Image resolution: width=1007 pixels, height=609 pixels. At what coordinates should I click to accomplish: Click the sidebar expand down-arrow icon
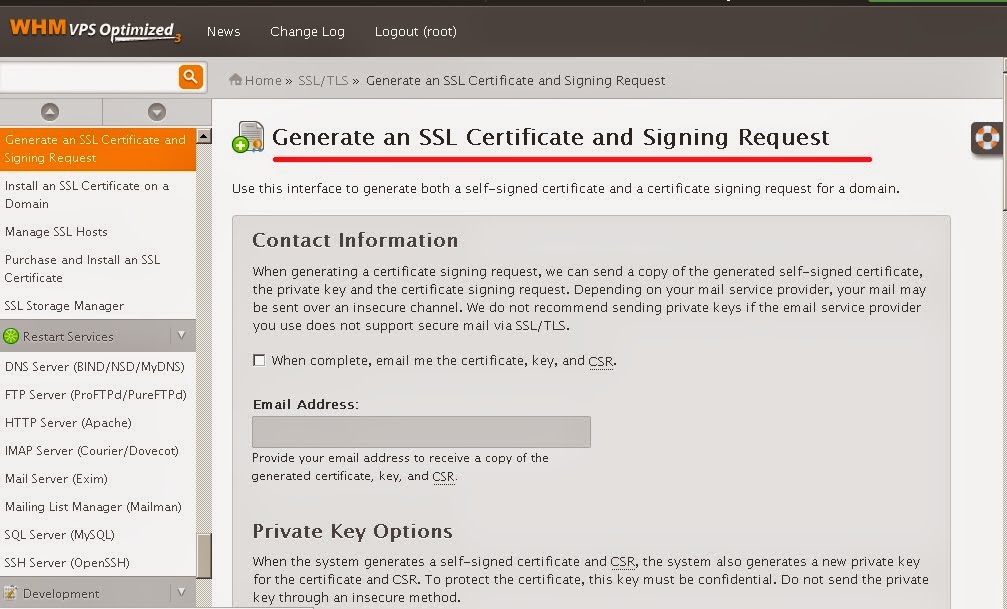point(157,112)
